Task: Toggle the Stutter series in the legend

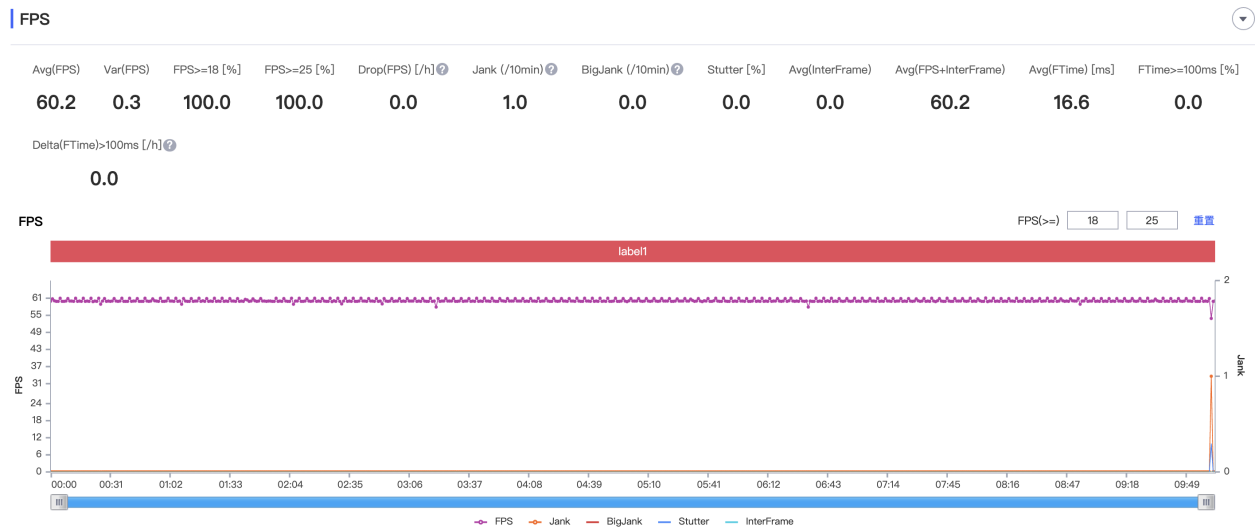Action: tap(681, 521)
